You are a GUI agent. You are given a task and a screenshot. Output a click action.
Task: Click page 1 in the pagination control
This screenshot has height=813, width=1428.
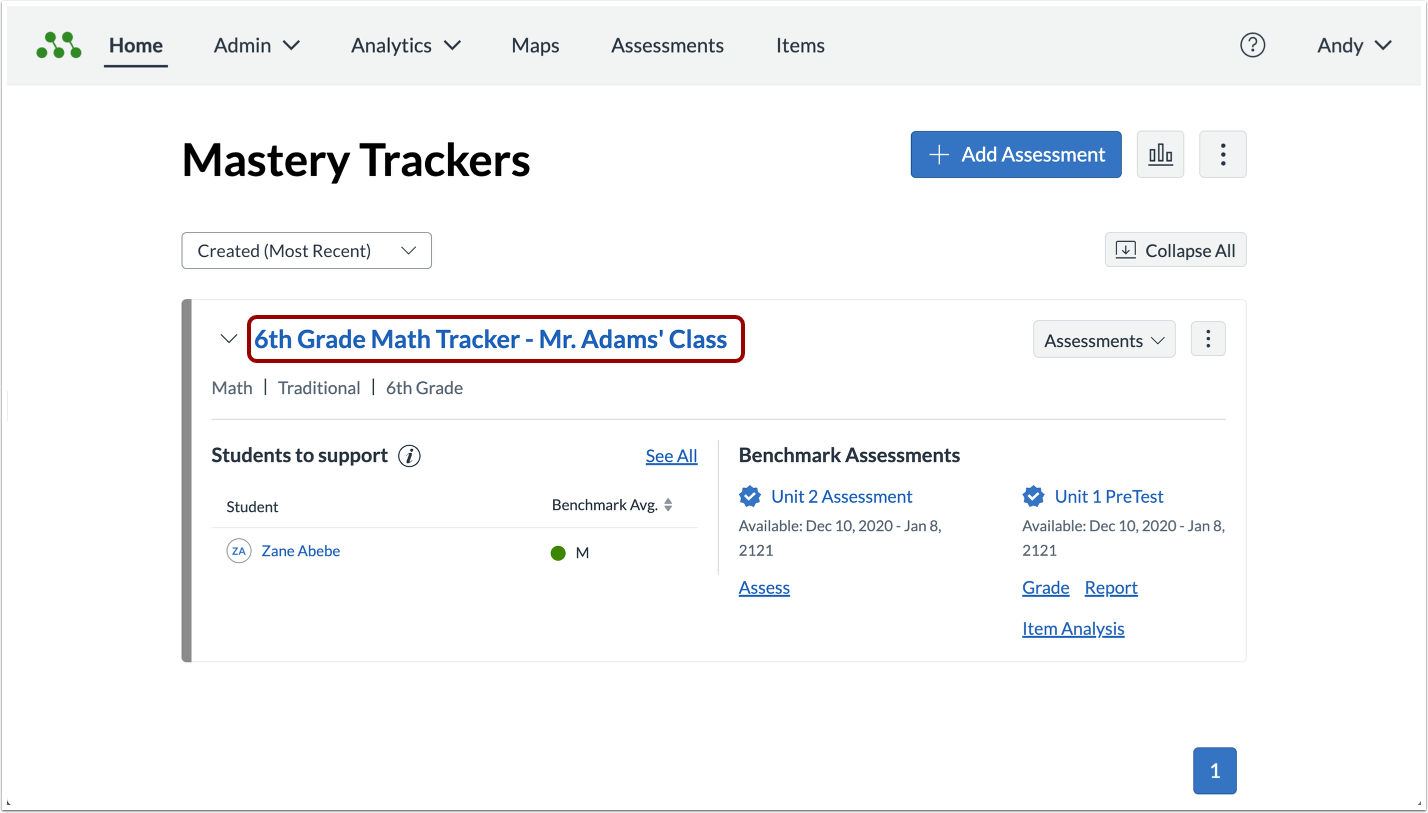point(1214,770)
